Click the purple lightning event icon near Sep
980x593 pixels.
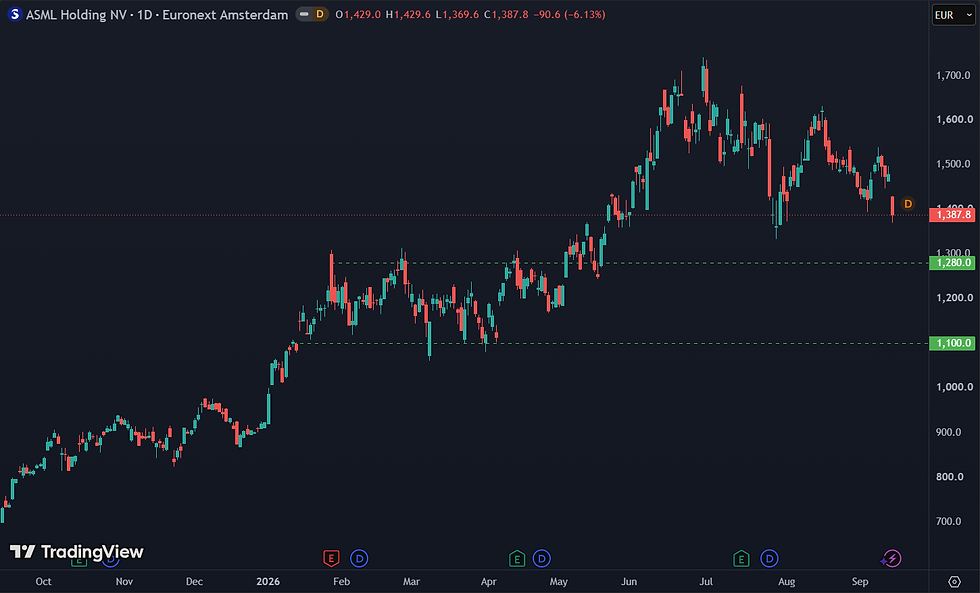click(891, 558)
